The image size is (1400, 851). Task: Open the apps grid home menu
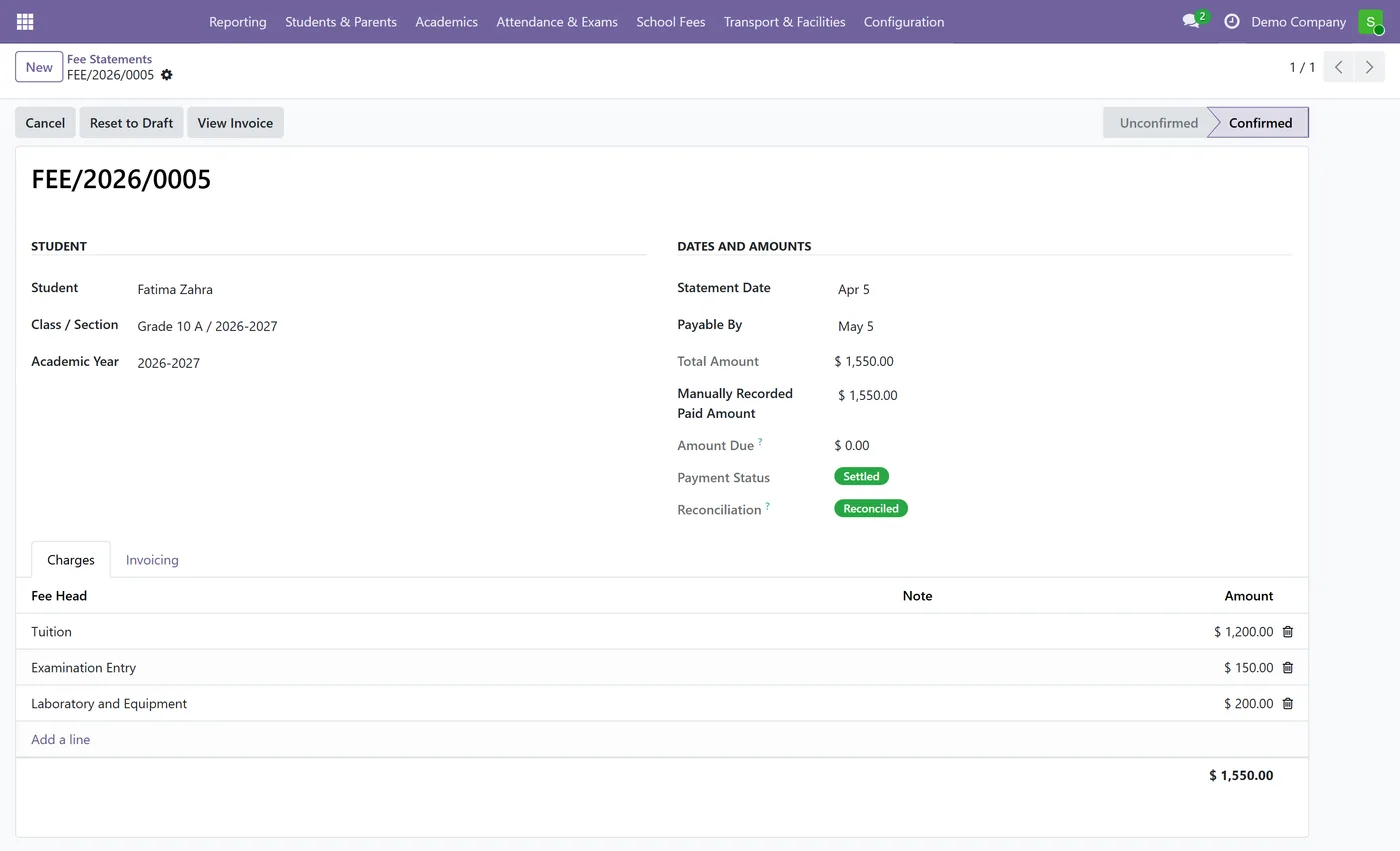(25, 21)
